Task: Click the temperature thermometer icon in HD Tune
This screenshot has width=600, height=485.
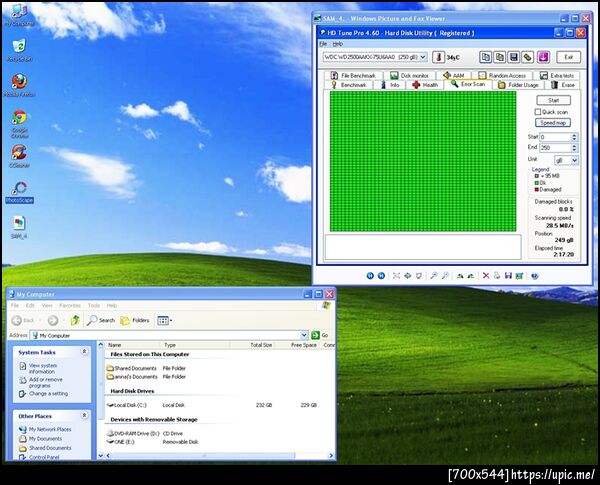Action: pos(439,57)
